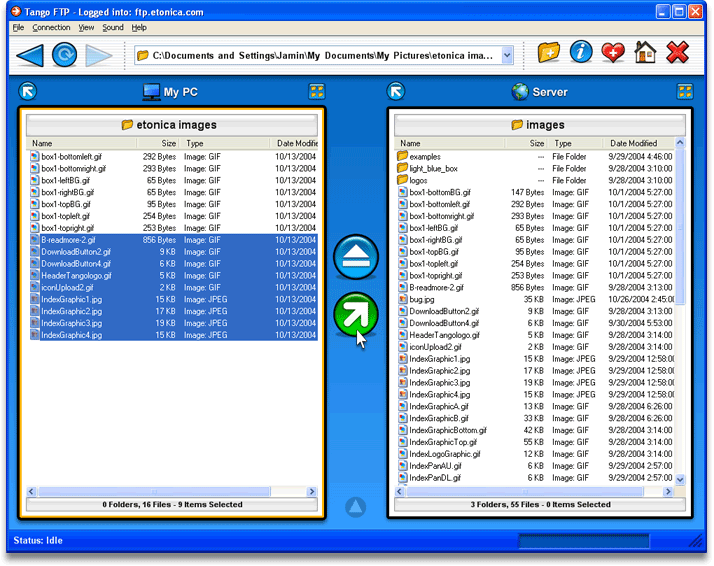Viewport: 714px width, 566px height.
Task: Click Server status '3 Folders, 55 Files'
Action: [x=505, y=505]
